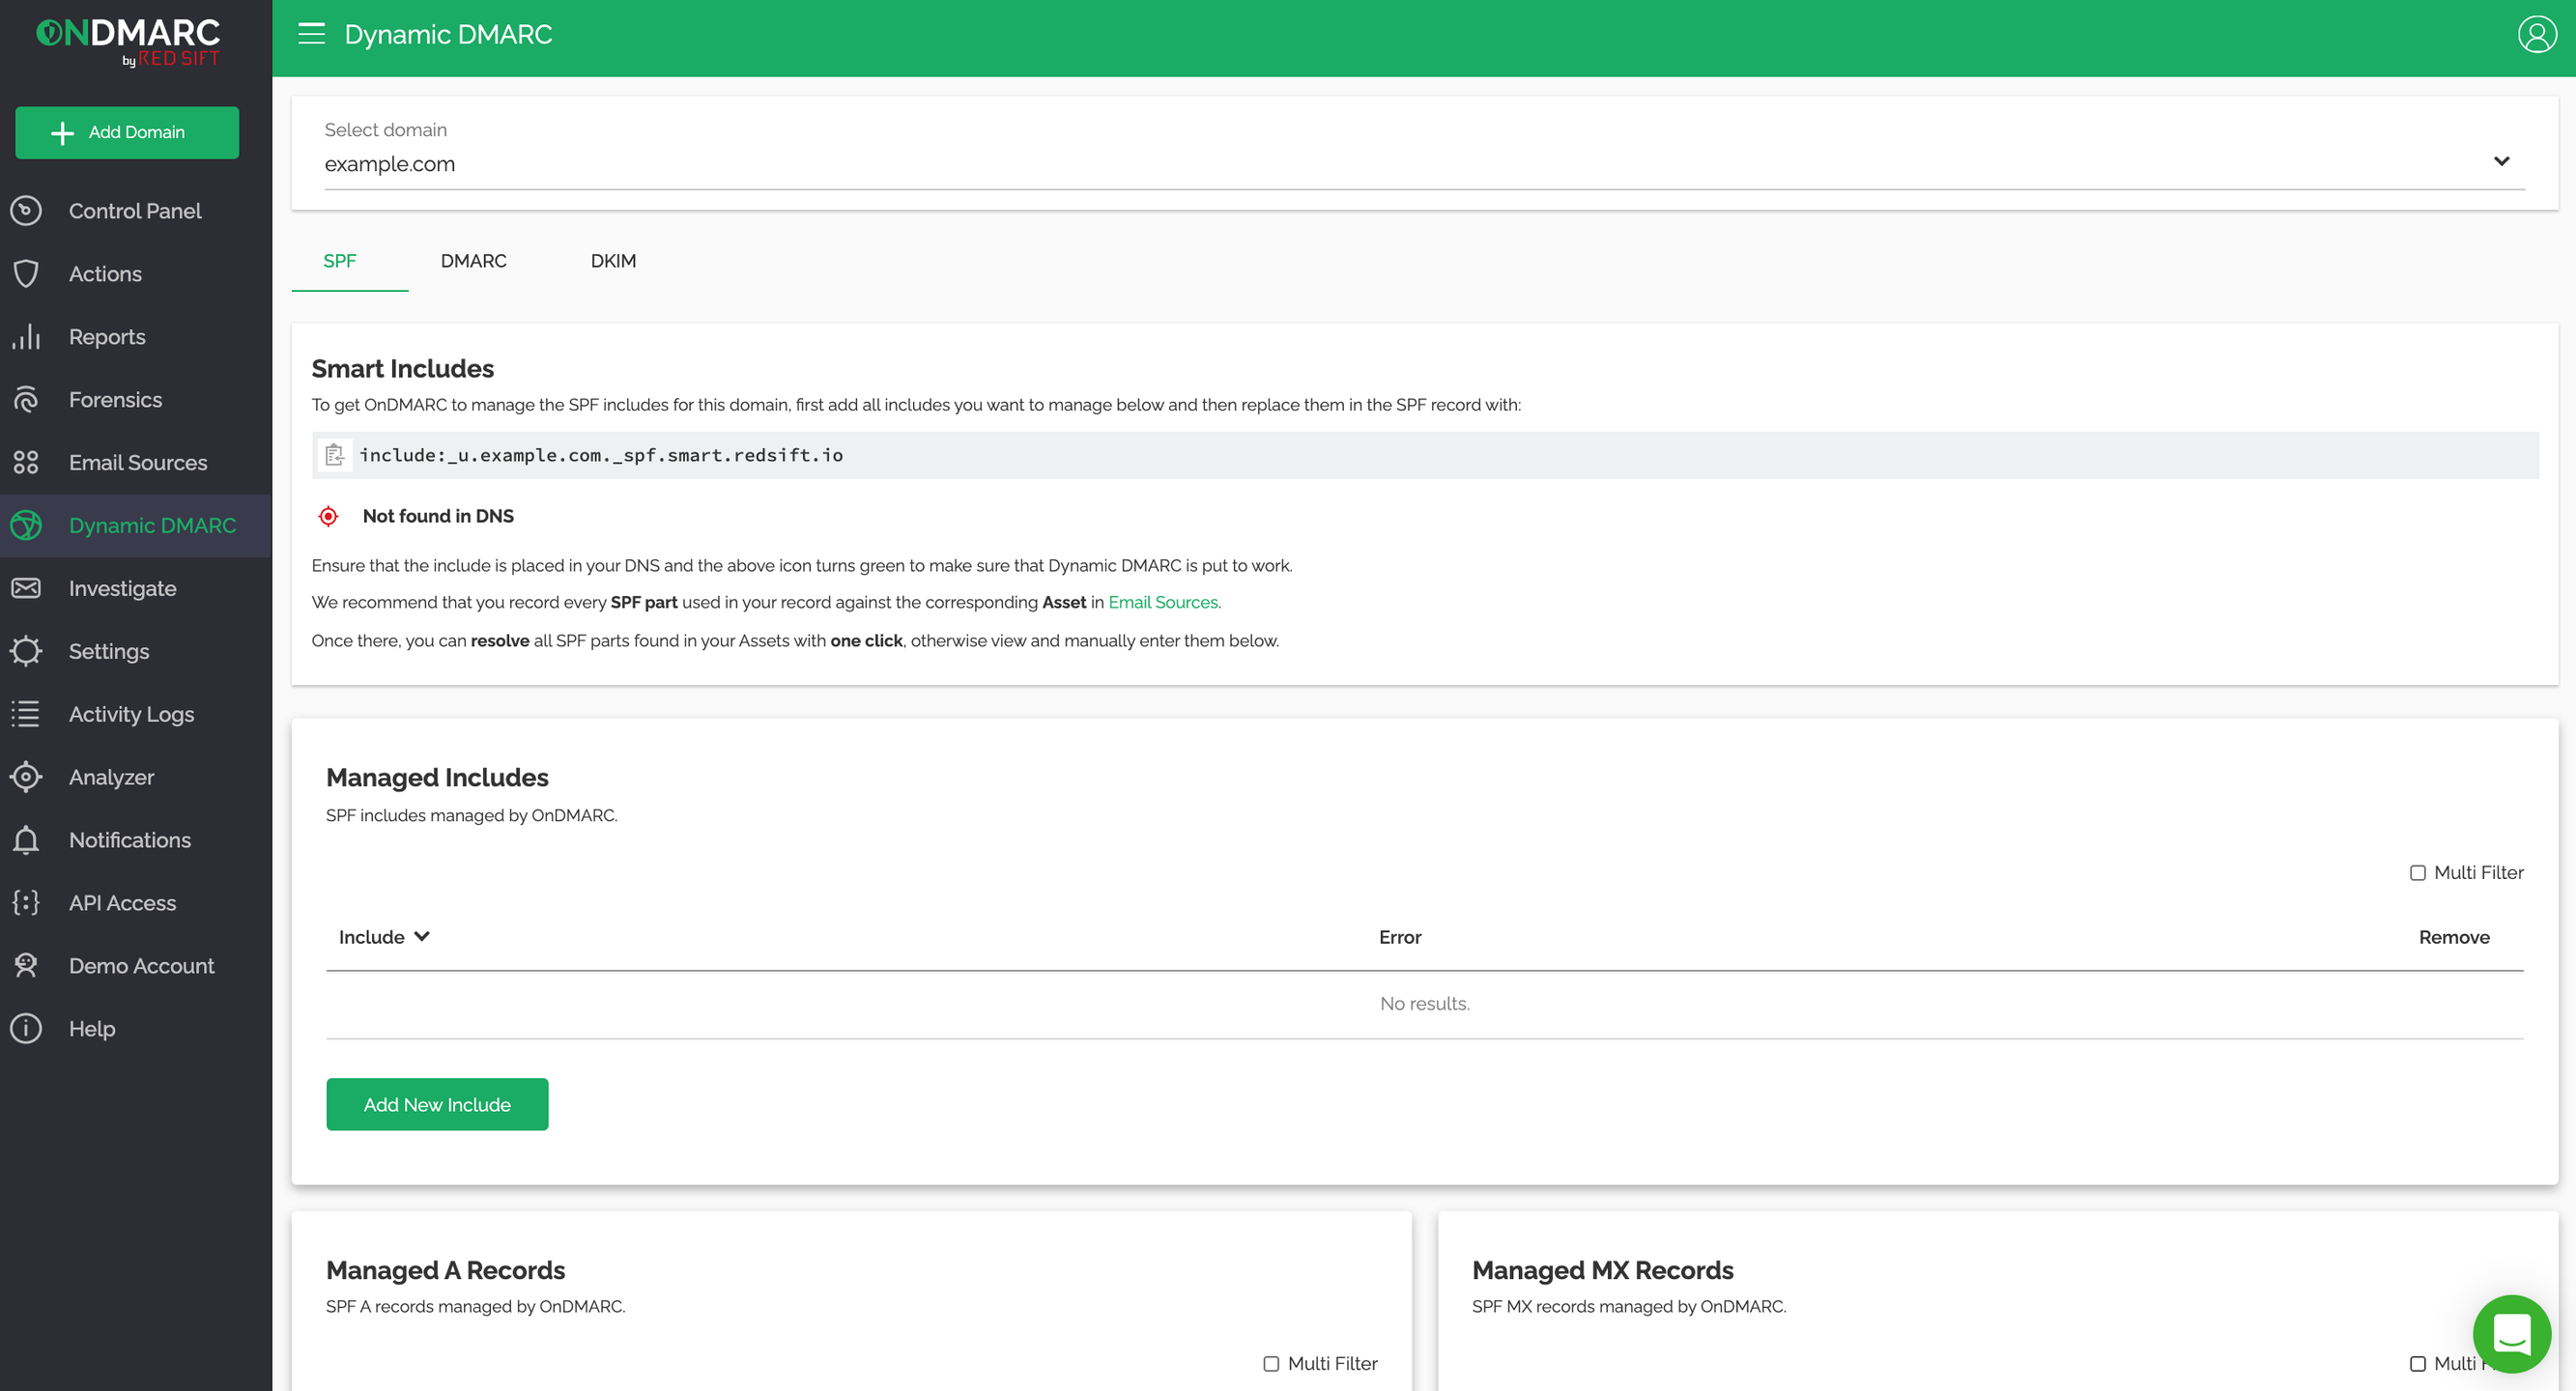Expand the Select domain dropdown arrow
This screenshot has height=1391, width=2576.
pyautogui.click(x=2501, y=161)
